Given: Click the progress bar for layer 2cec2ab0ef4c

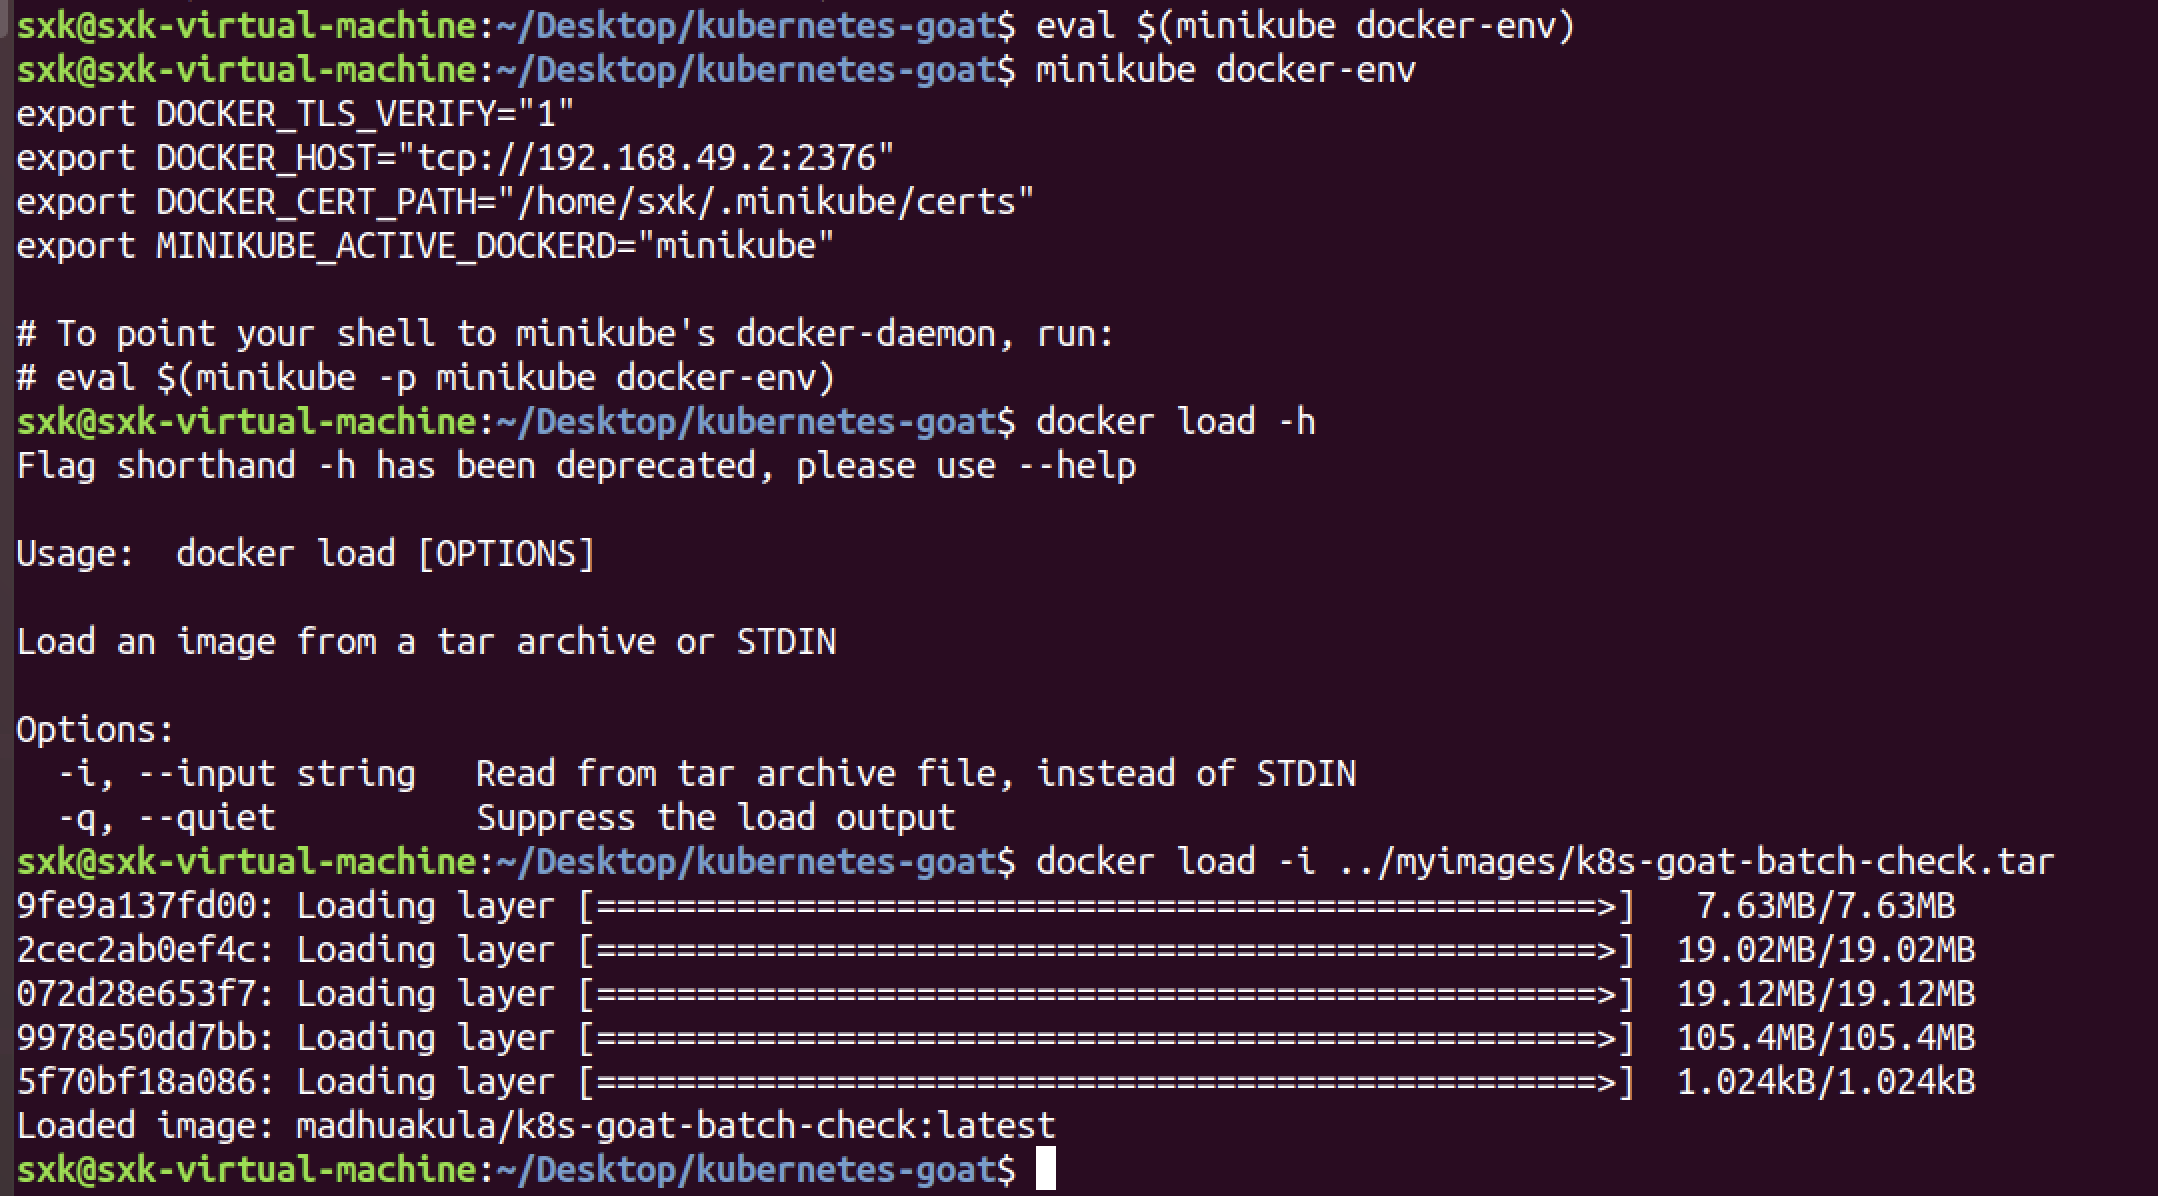Looking at the screenshot, I should (x=1106, y=950).
